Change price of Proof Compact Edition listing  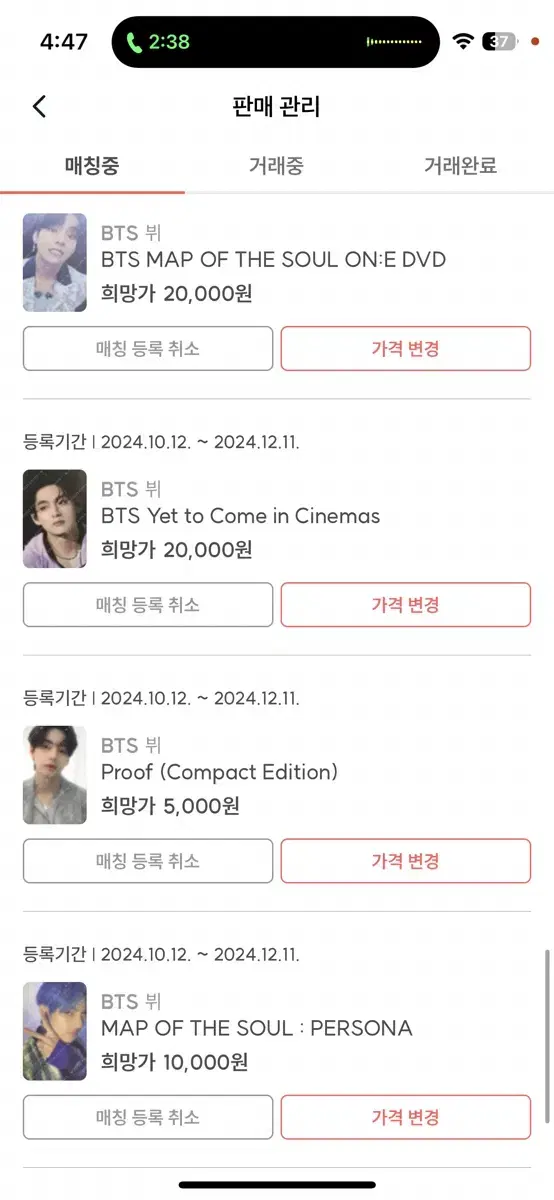(405, 861)
